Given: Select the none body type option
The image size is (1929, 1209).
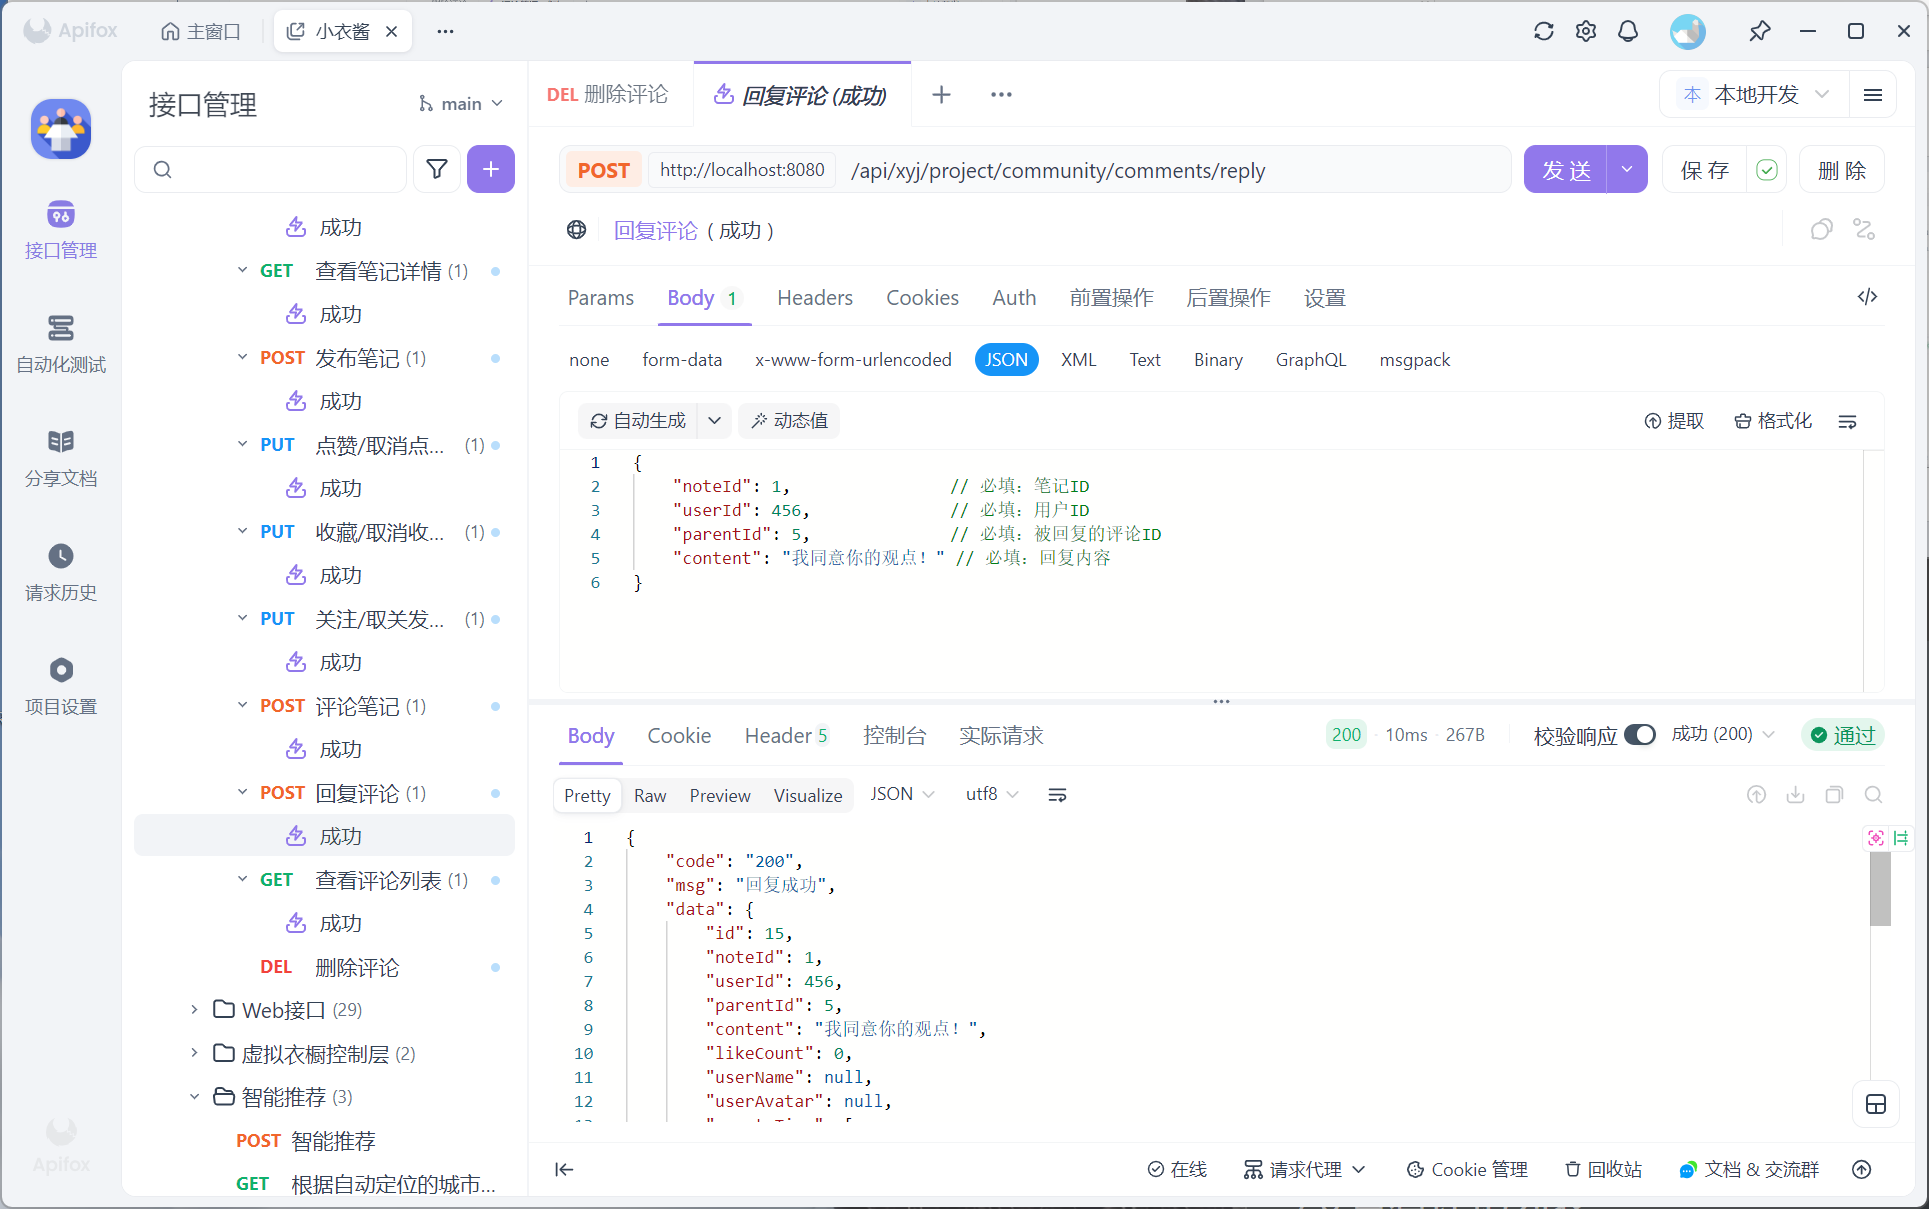Looking at the screenshot, I should 589,360.
